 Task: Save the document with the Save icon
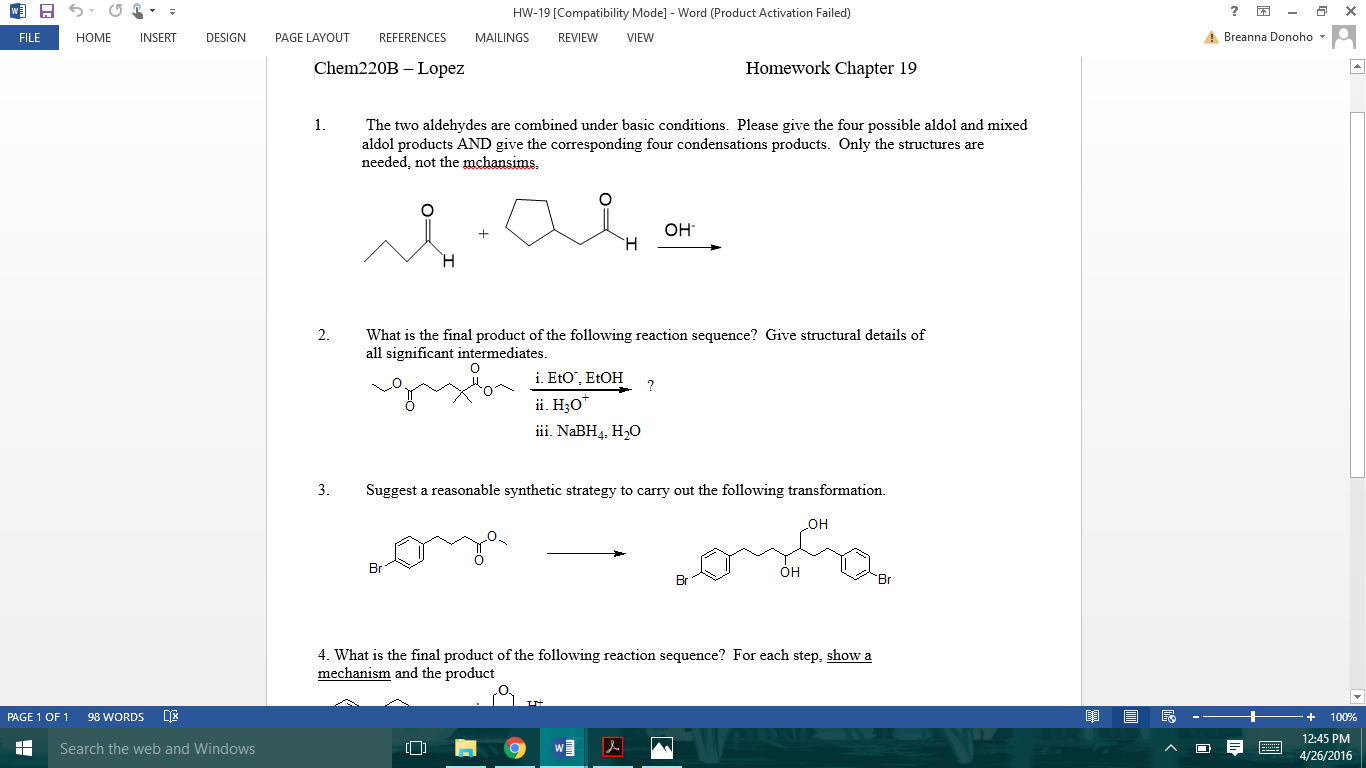tap(47, 10)
